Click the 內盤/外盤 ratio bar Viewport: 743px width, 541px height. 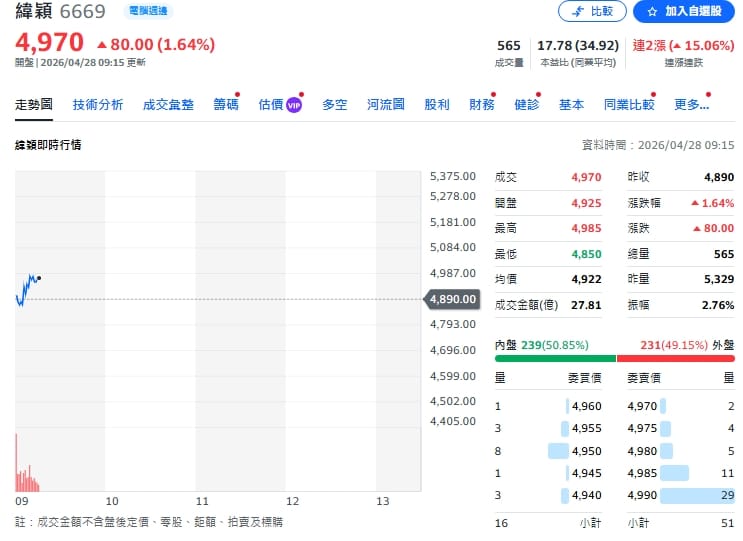point(614,358)
